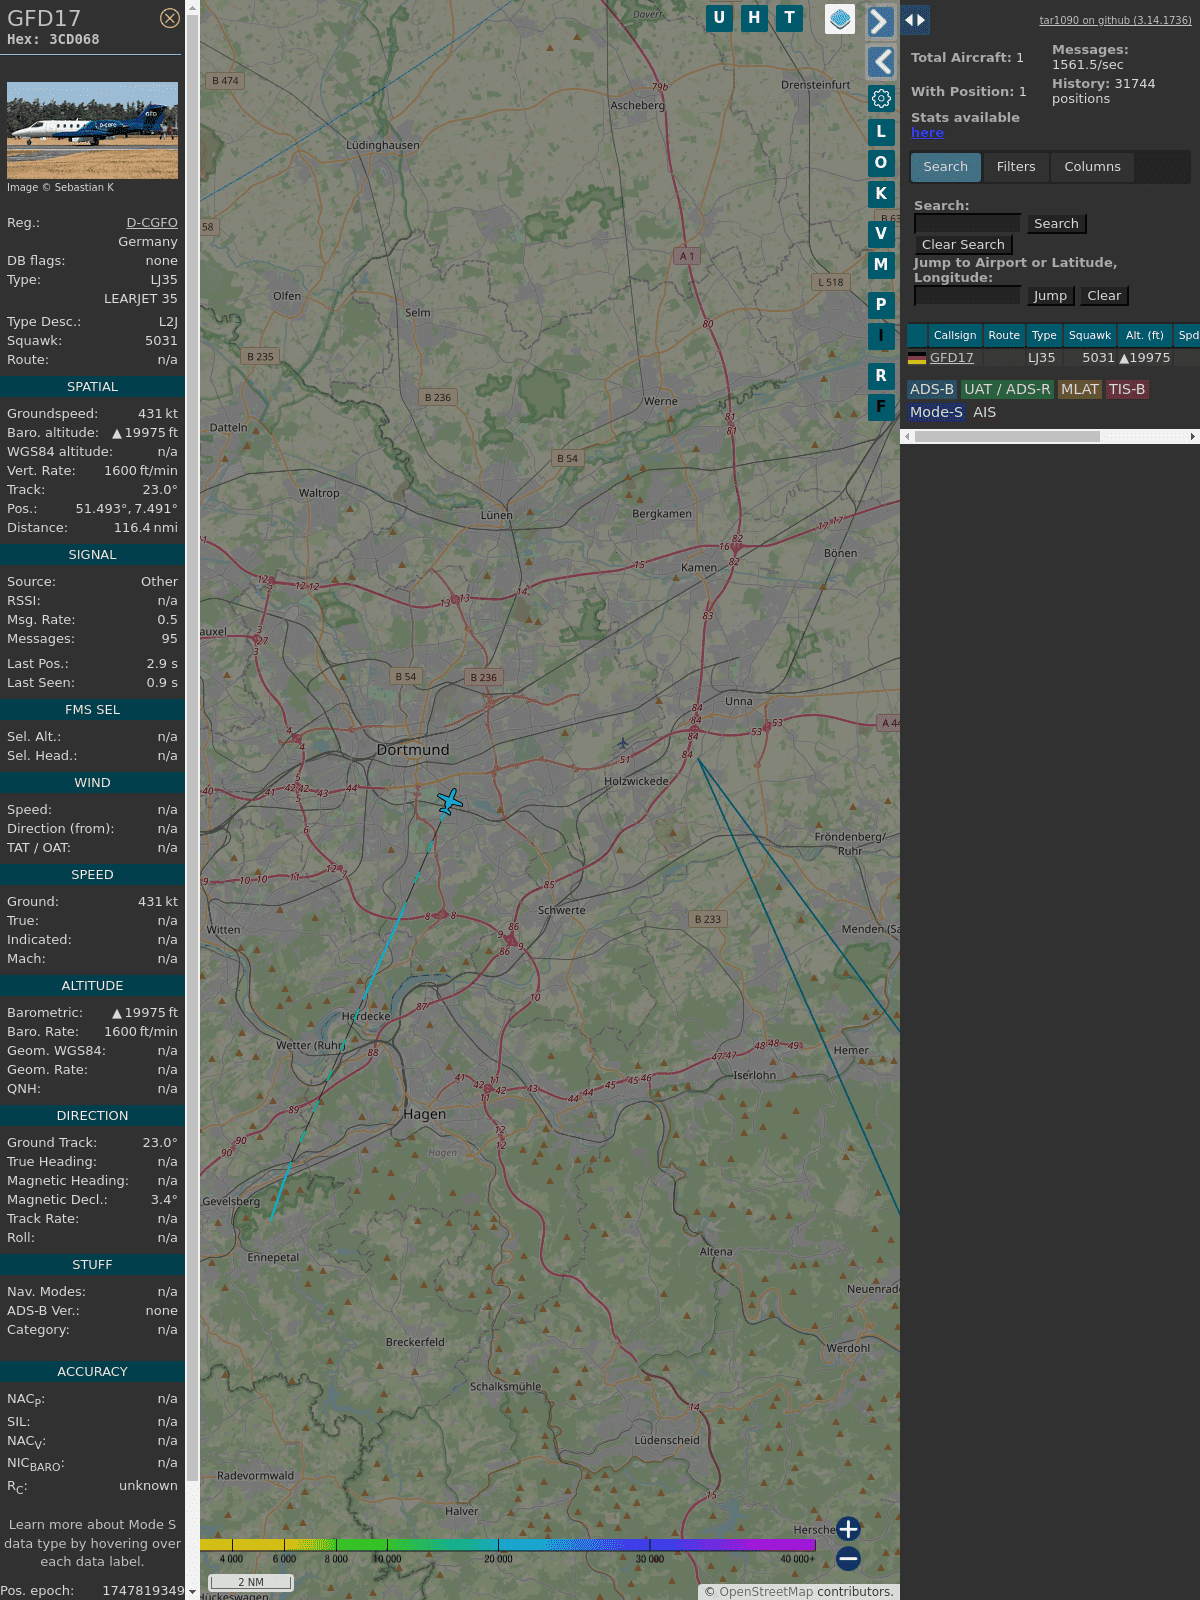Click the left chevron sidebar button
The height and width of the screenshot is (1600, 1200).
880,62
